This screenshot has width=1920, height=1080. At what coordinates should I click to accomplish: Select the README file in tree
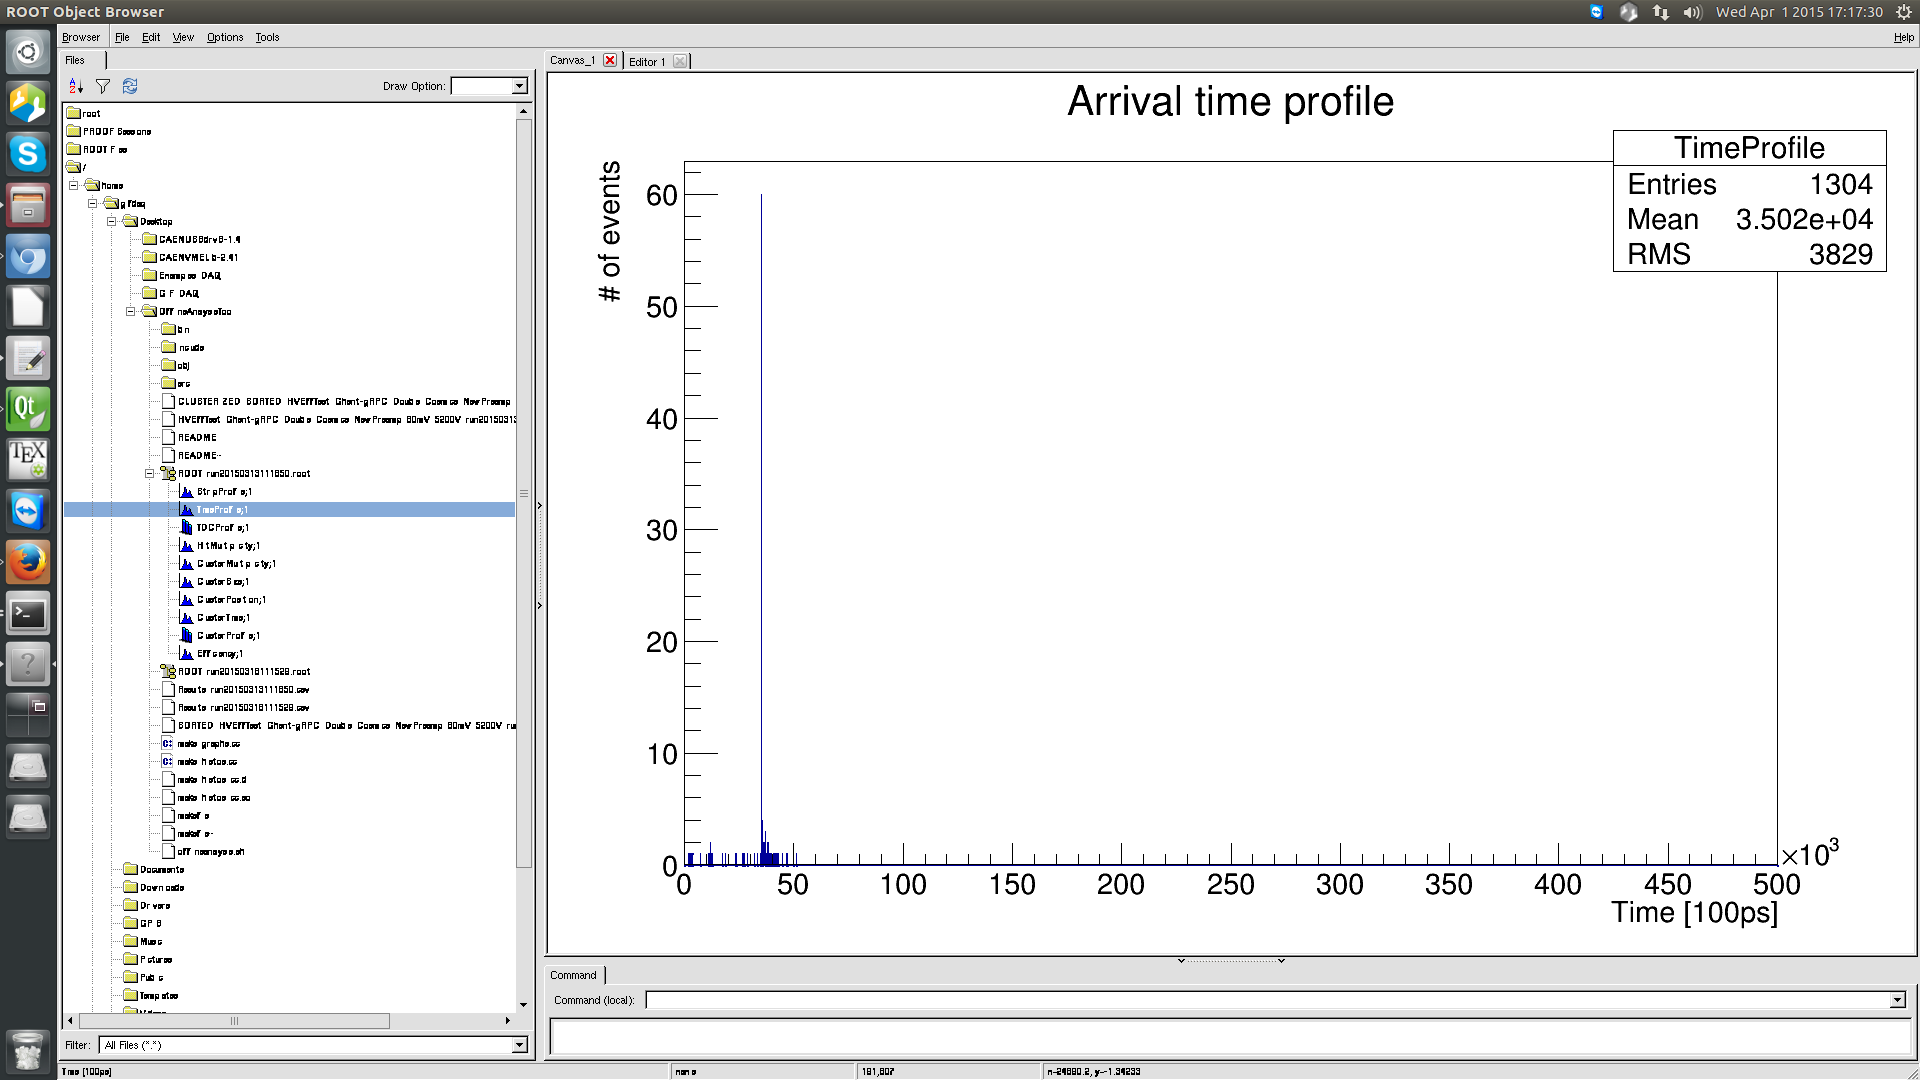coord(197,438)
